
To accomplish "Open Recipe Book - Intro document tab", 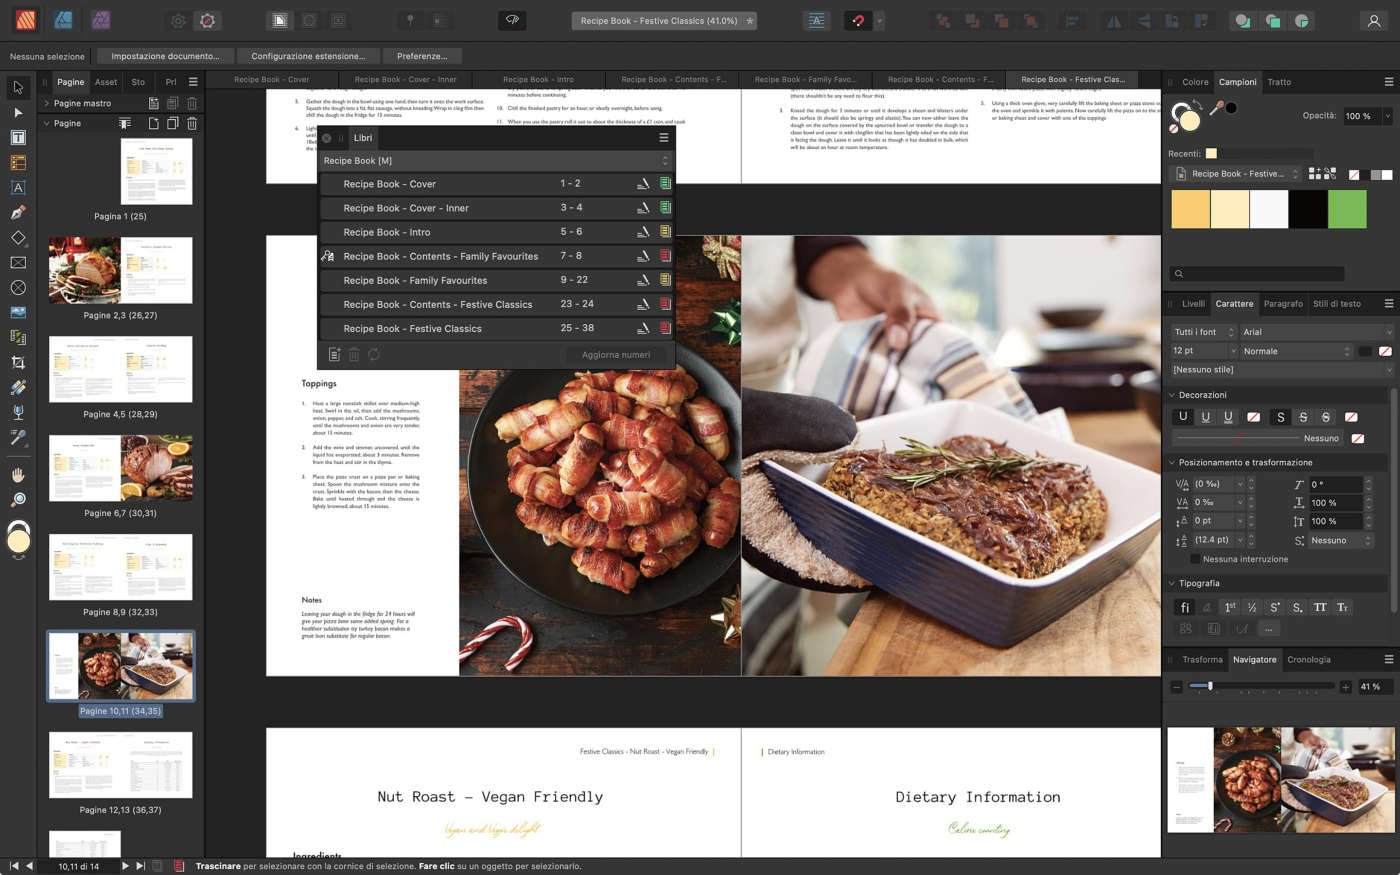I will click(538, 80).
